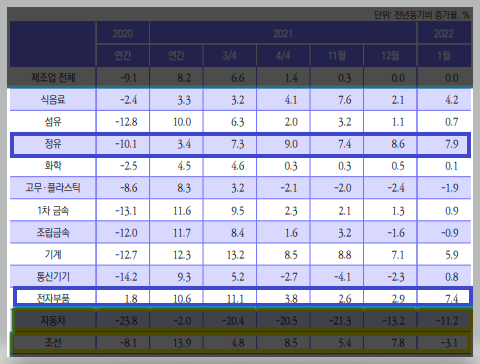Select the 정유 row label

point(53,144)
